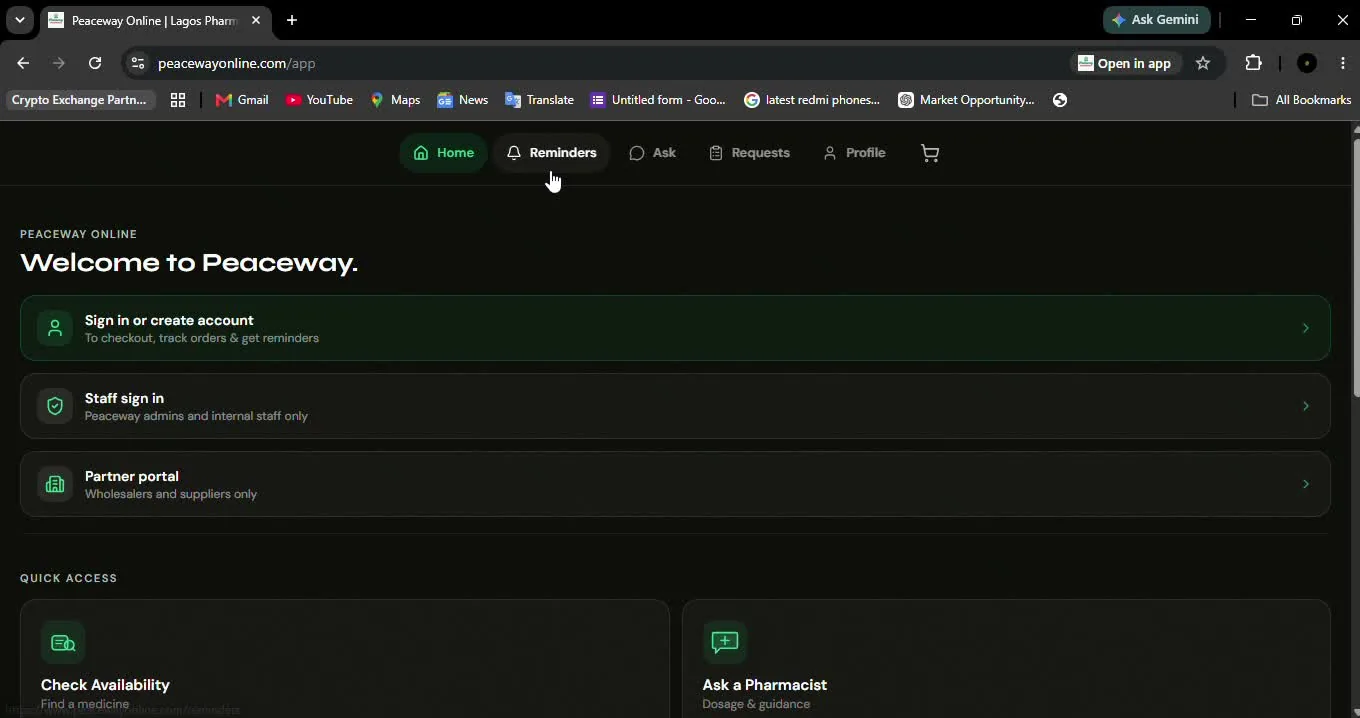Image resolution: width=1360 pixels, height=718 pixels.
Task: Click the Profile person icon
Action: [x=830, y=153]
